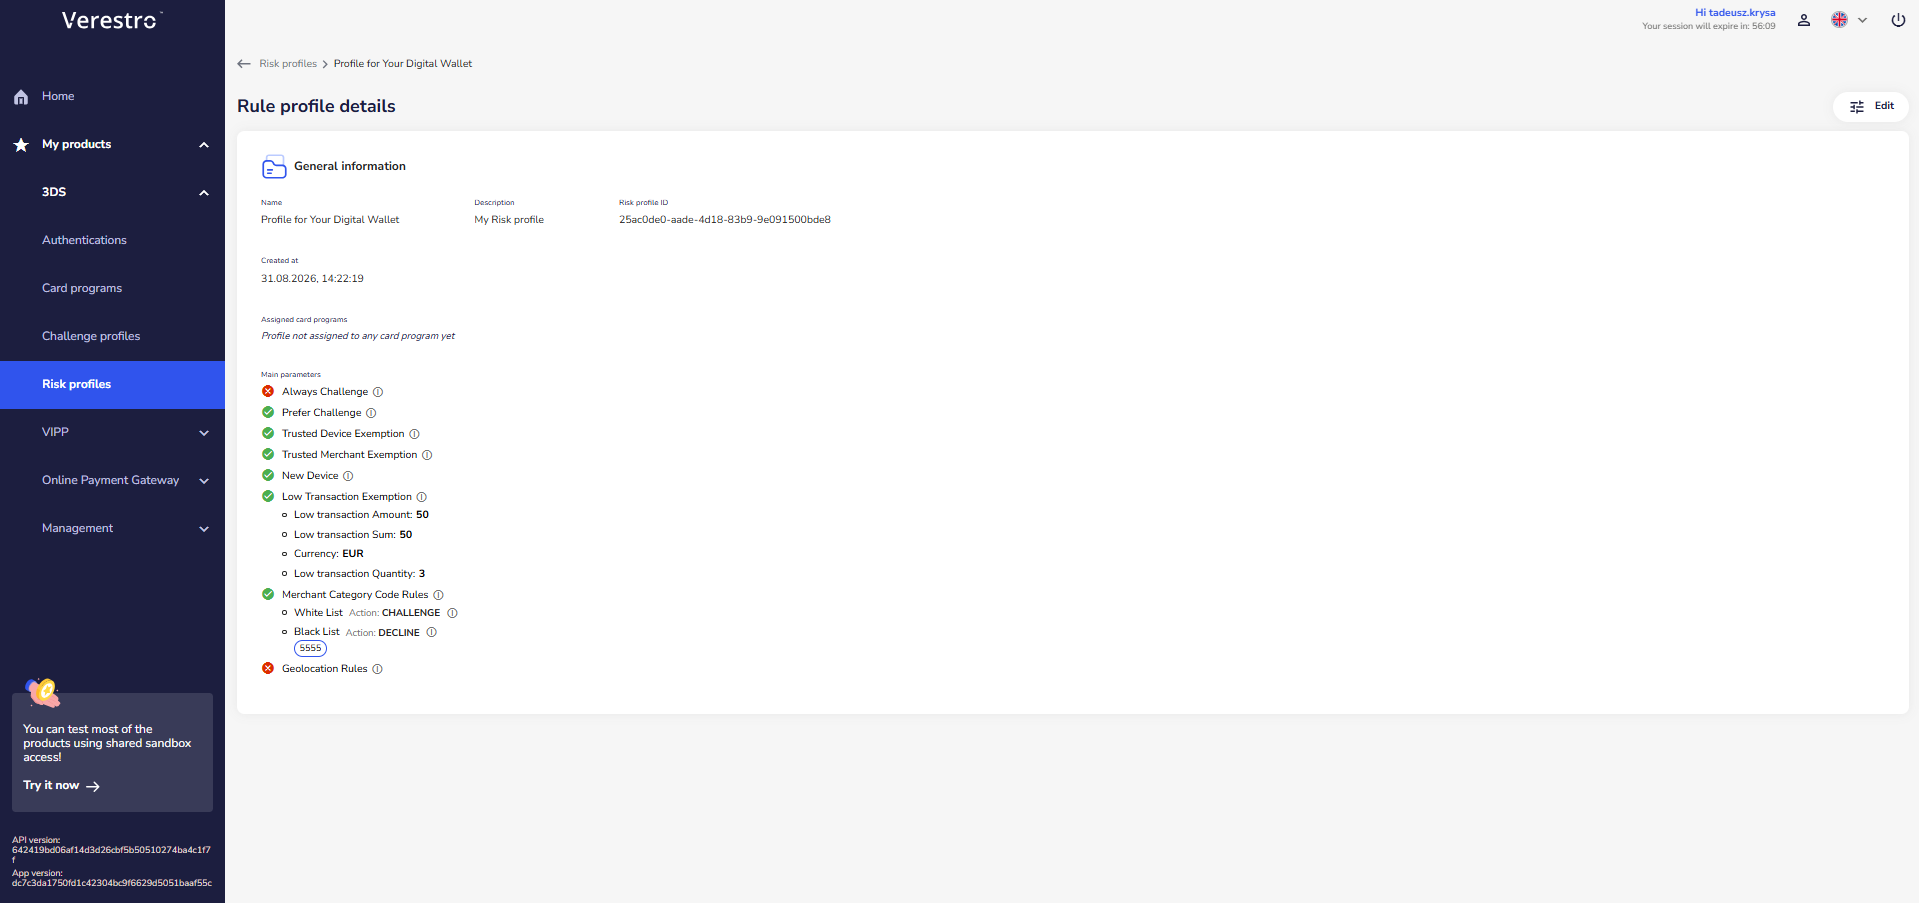Click 'Profile not assigned to any card program yet'
This screenshot has width=1919, height=903.
358,336
